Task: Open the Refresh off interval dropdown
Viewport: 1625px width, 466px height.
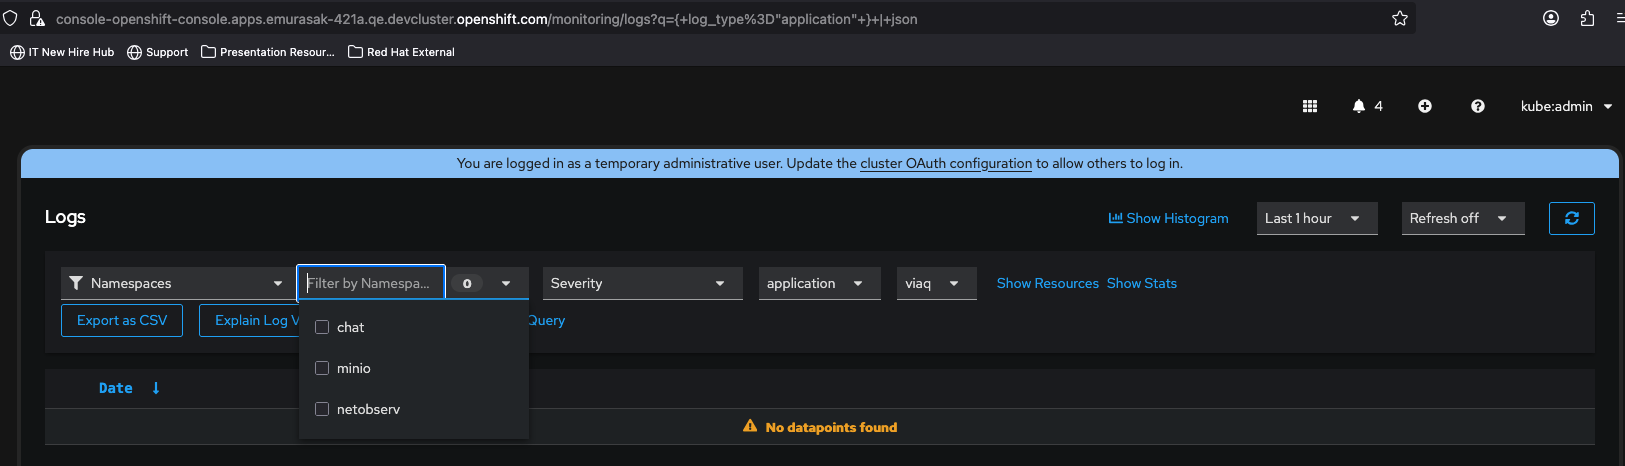Action: tap(1462, 218)
